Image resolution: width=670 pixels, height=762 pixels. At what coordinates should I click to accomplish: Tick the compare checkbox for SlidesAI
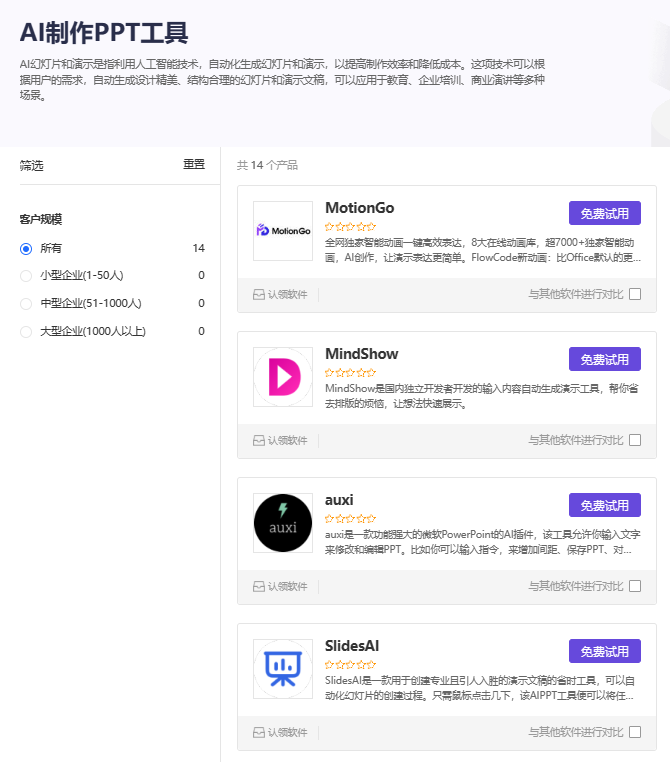635,732
